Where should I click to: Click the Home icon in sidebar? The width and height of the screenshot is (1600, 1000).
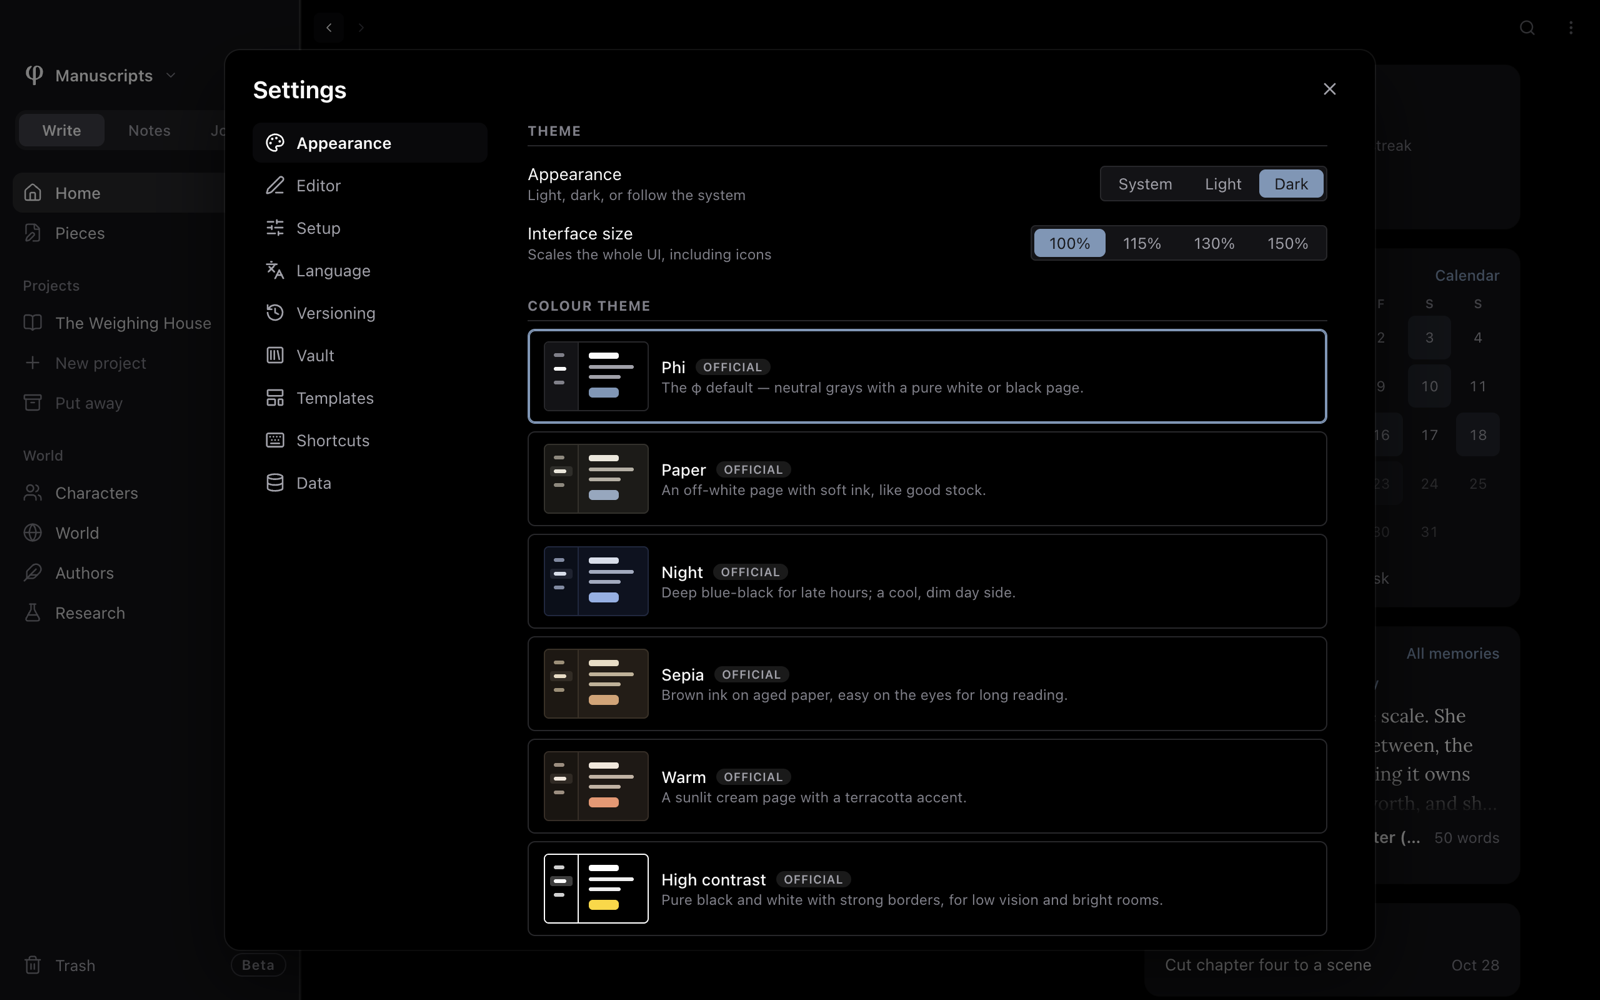(33, 193)
